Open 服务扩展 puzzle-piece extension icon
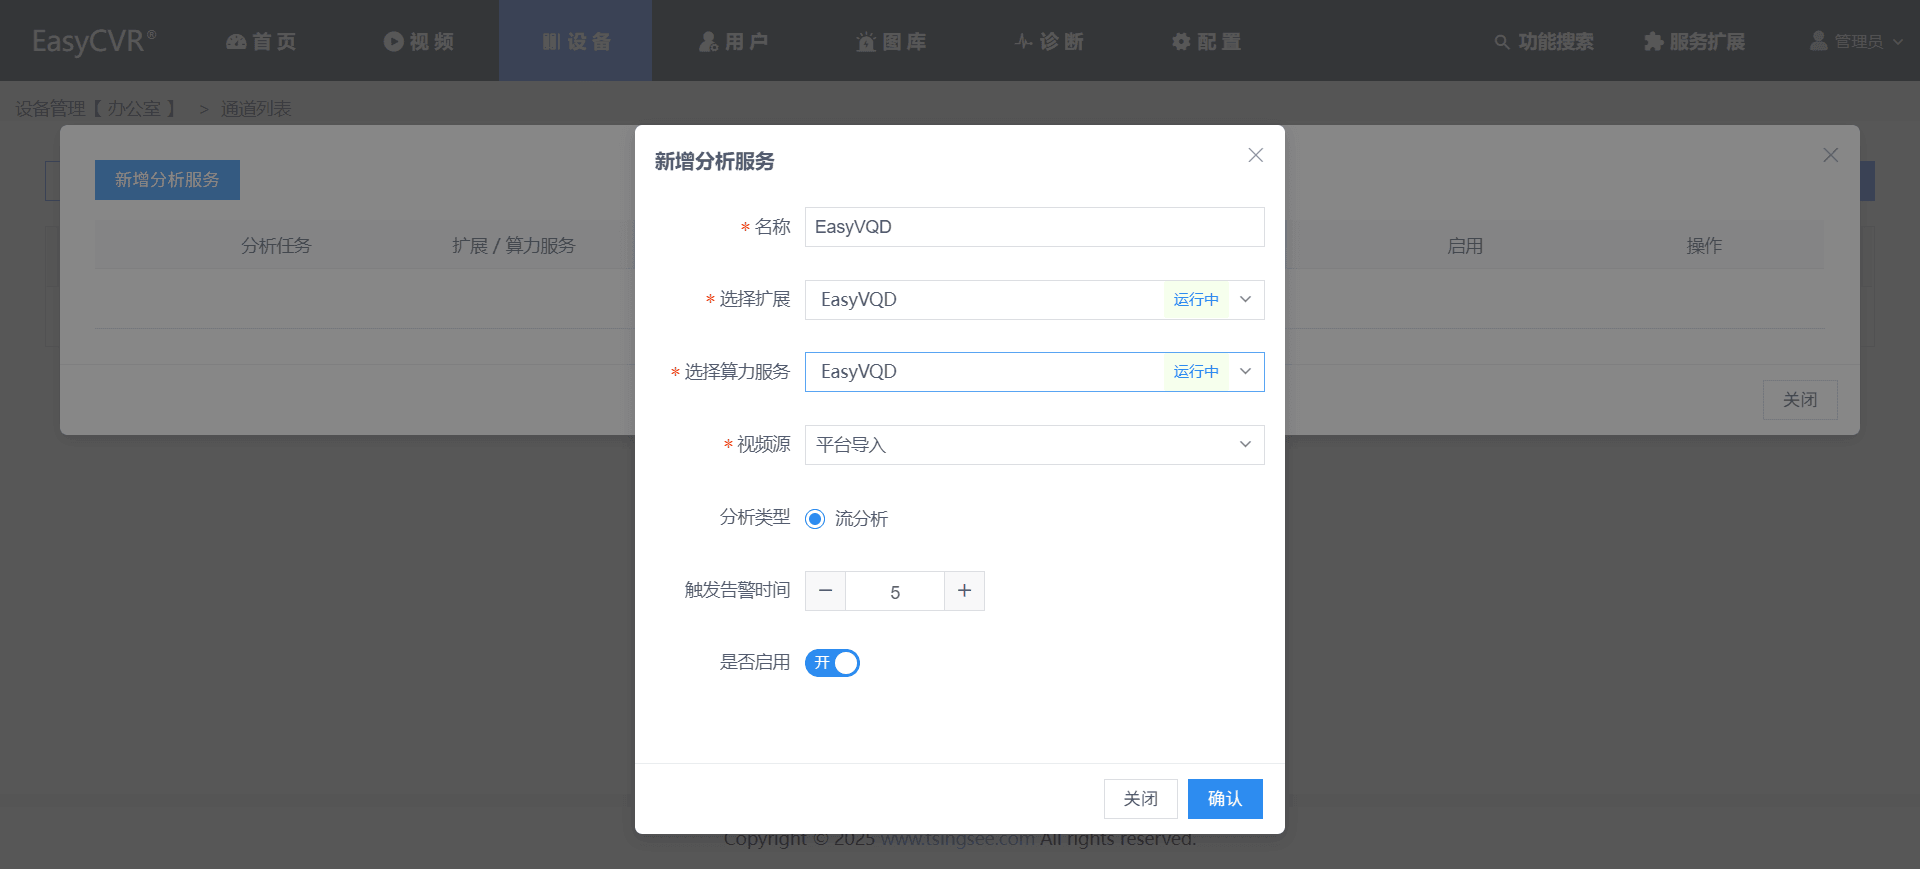 click(x=1654, y=41)
